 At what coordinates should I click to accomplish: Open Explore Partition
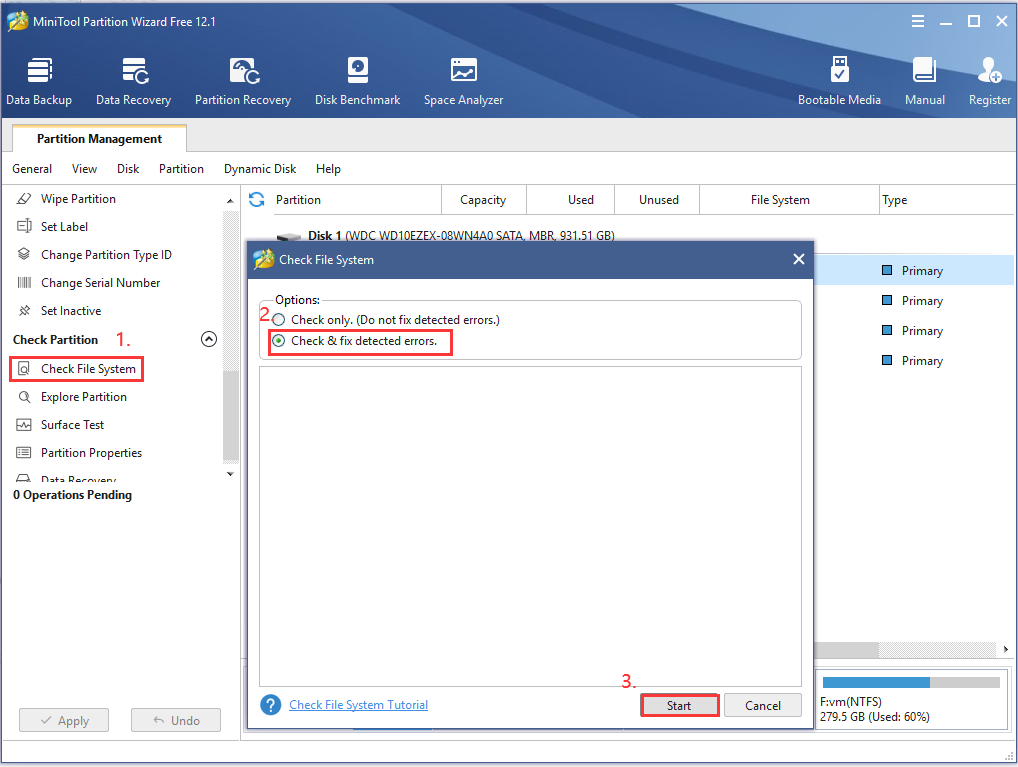tap(83, 397)
